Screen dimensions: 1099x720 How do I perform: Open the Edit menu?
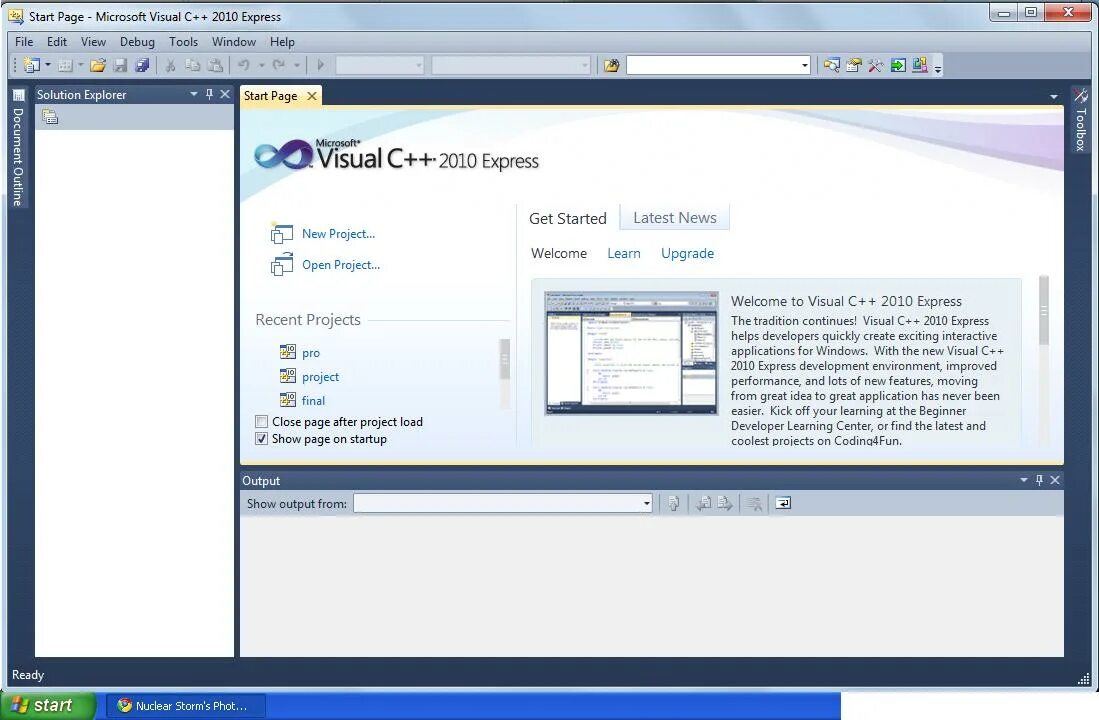57,42
